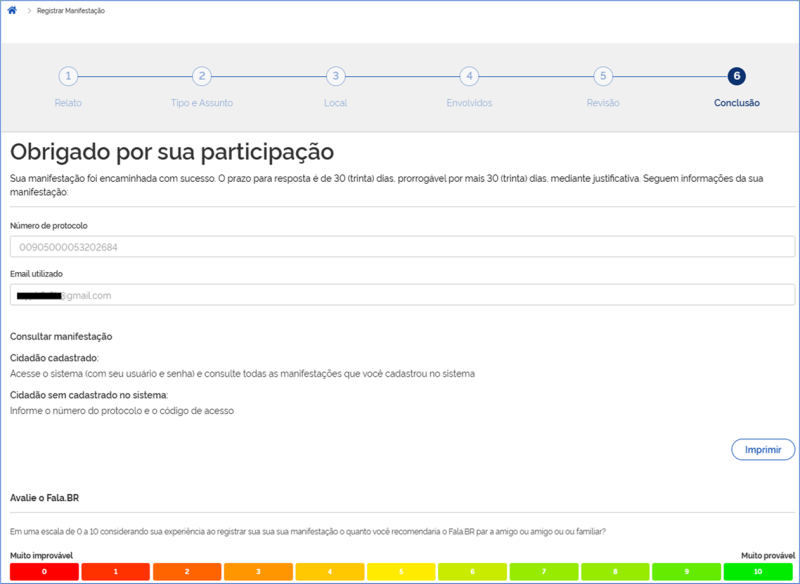This screenshot has width=800, height=584.
Task: Select step 4 Envolvidos circle
Action: coord(471,76)
